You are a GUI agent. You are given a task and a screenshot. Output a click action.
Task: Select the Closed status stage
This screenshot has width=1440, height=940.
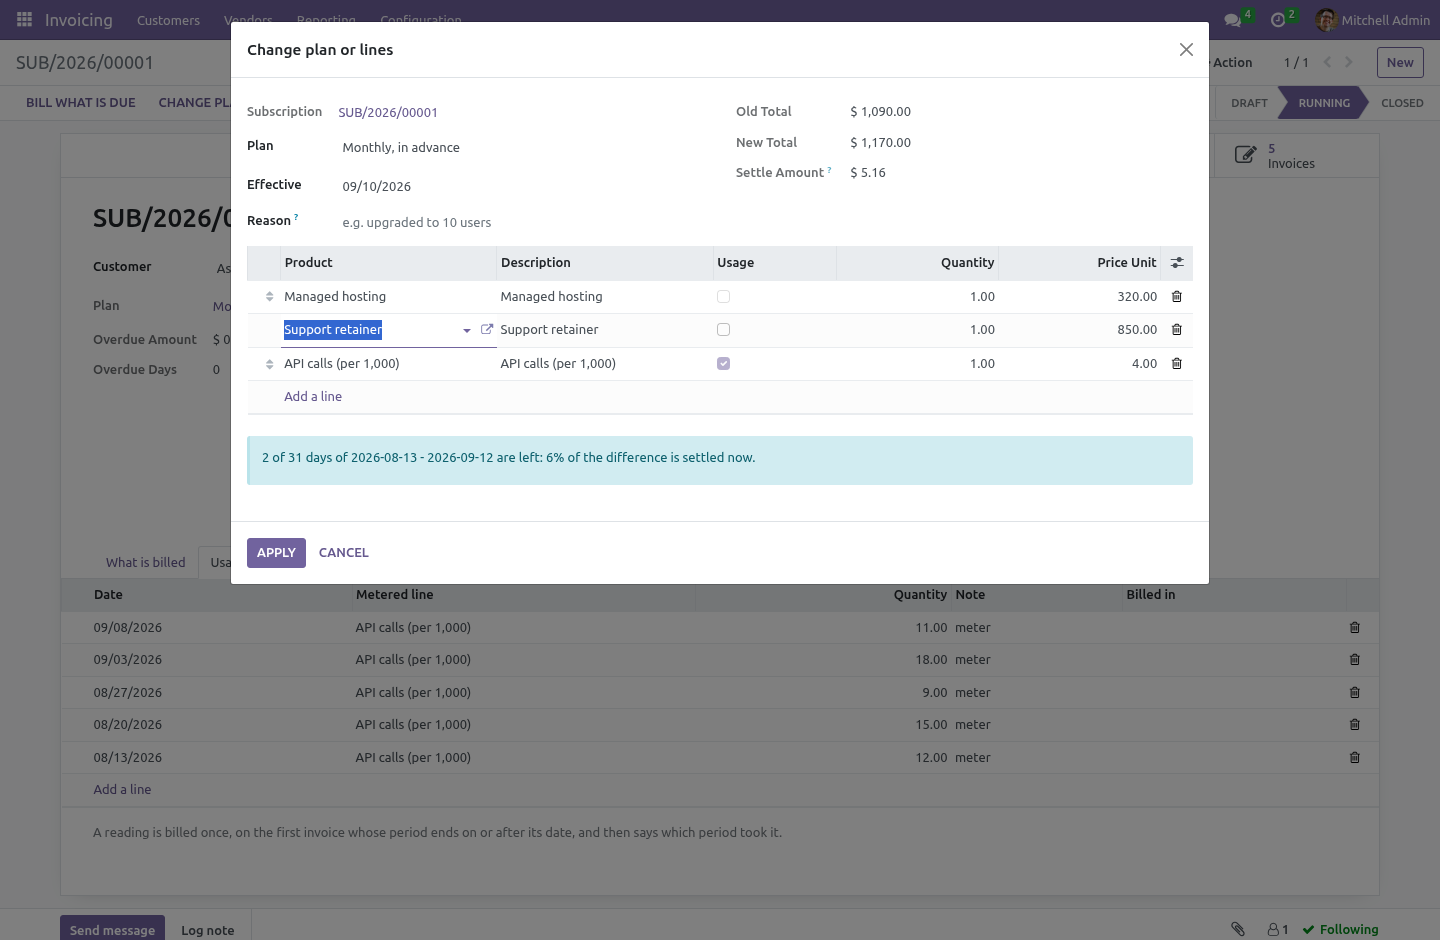[1402, 103]
